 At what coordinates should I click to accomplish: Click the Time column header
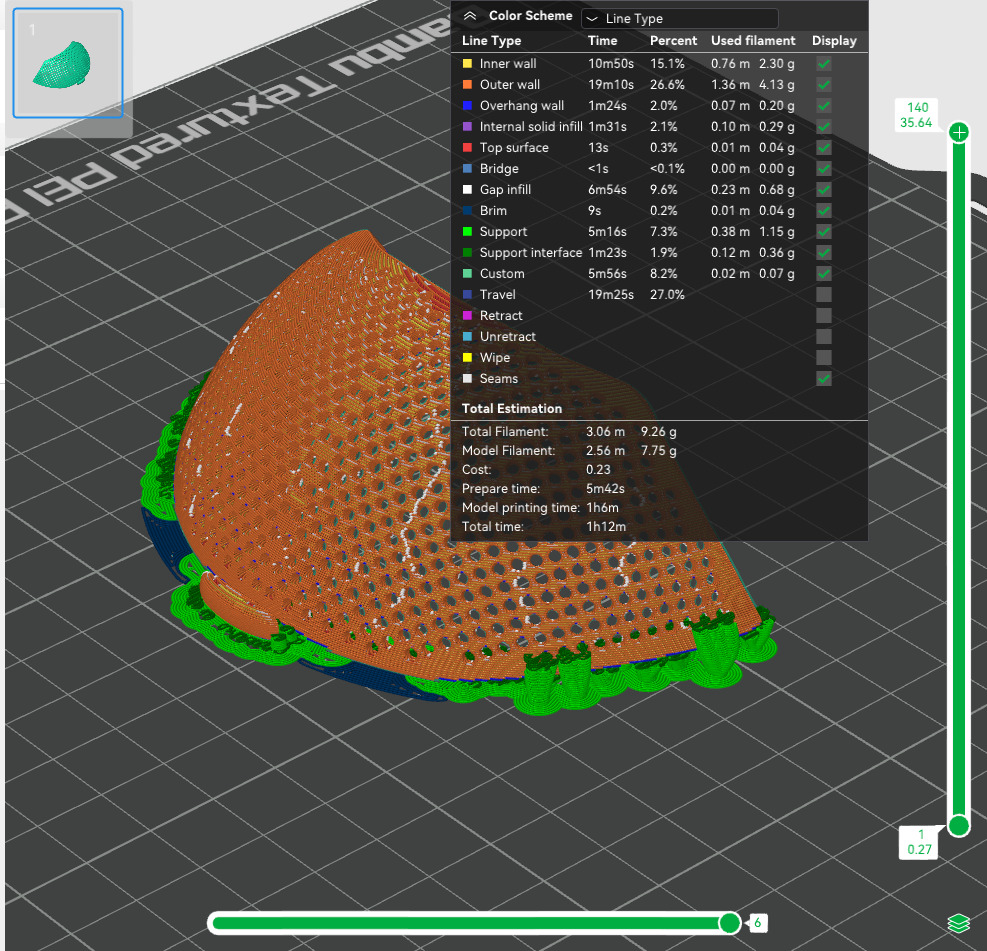coord(602,40)
